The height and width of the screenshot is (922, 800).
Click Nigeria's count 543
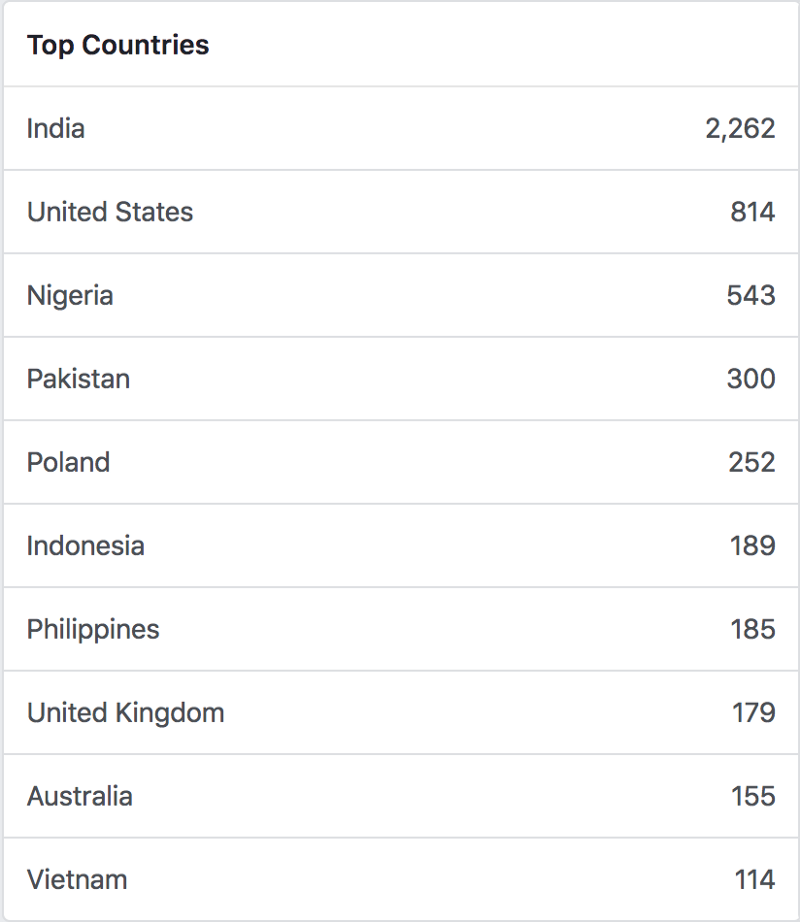tap(751, 296)
